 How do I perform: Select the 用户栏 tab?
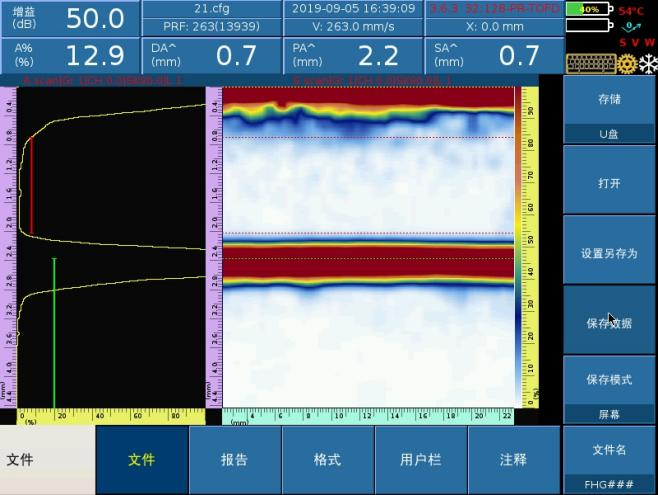[x=420, y=460]
